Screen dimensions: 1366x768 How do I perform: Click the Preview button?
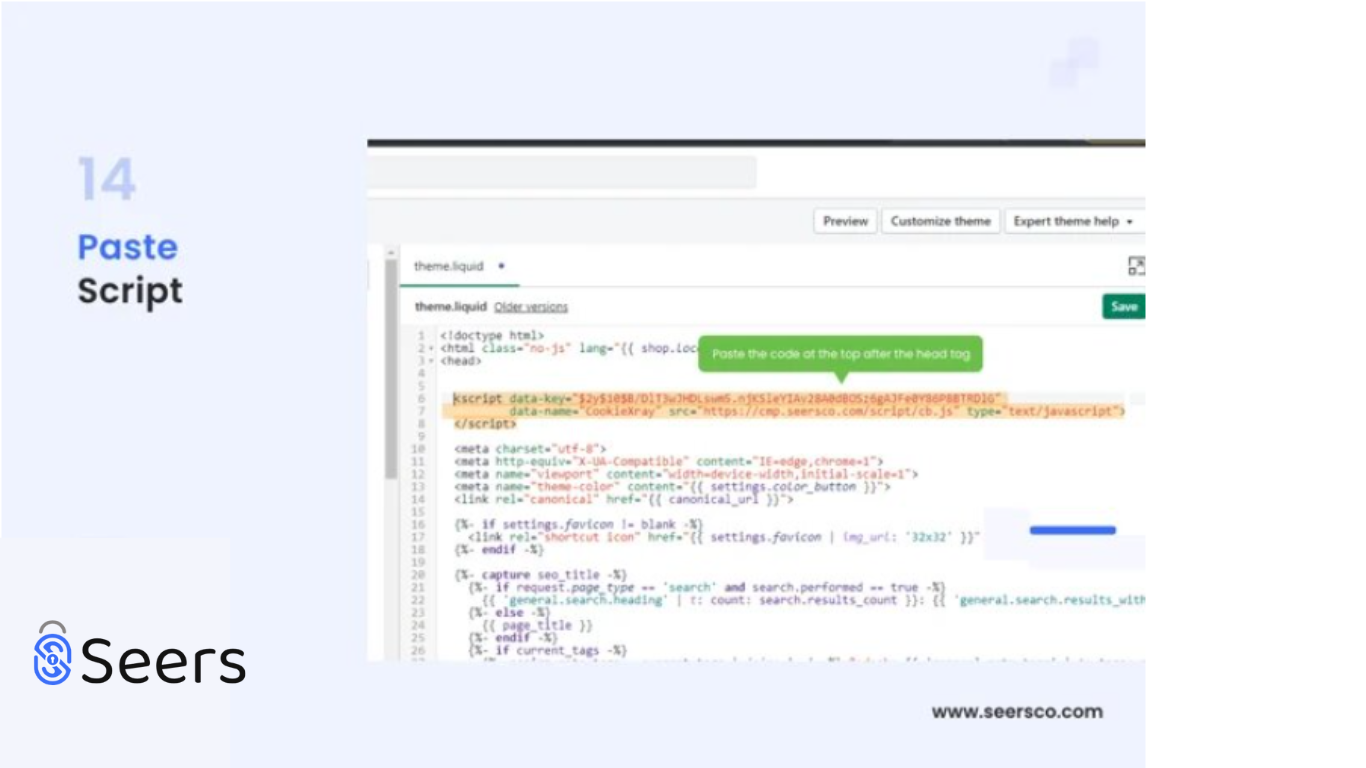point(846,221)
